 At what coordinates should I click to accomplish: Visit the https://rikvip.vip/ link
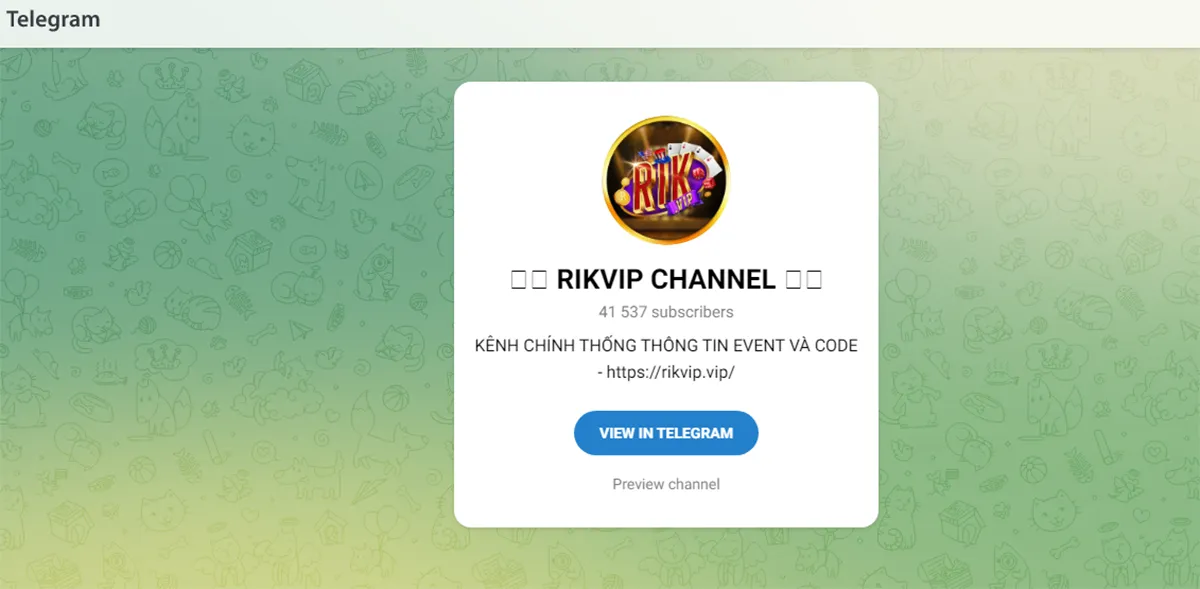tap(671, 372)
